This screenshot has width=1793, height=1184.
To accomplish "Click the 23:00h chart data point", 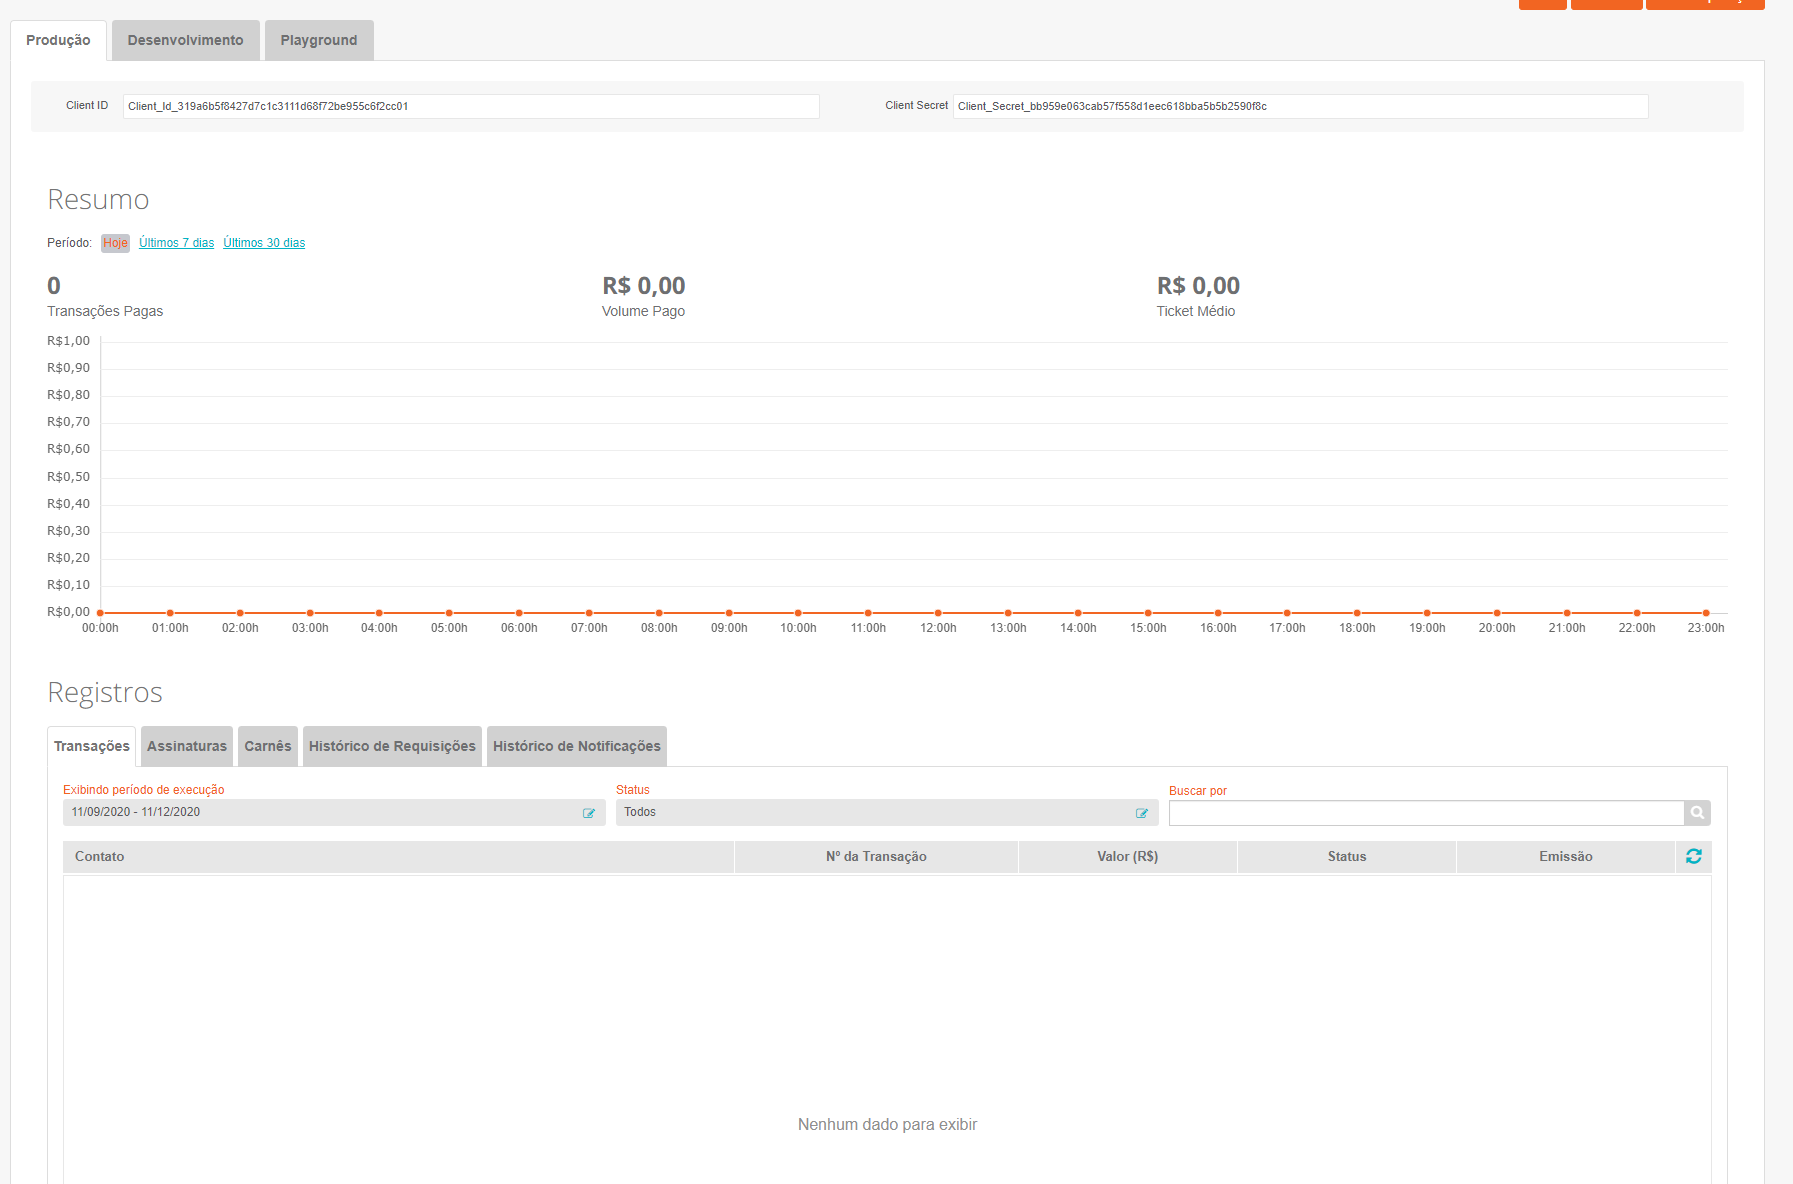I will pos(1706,613).
